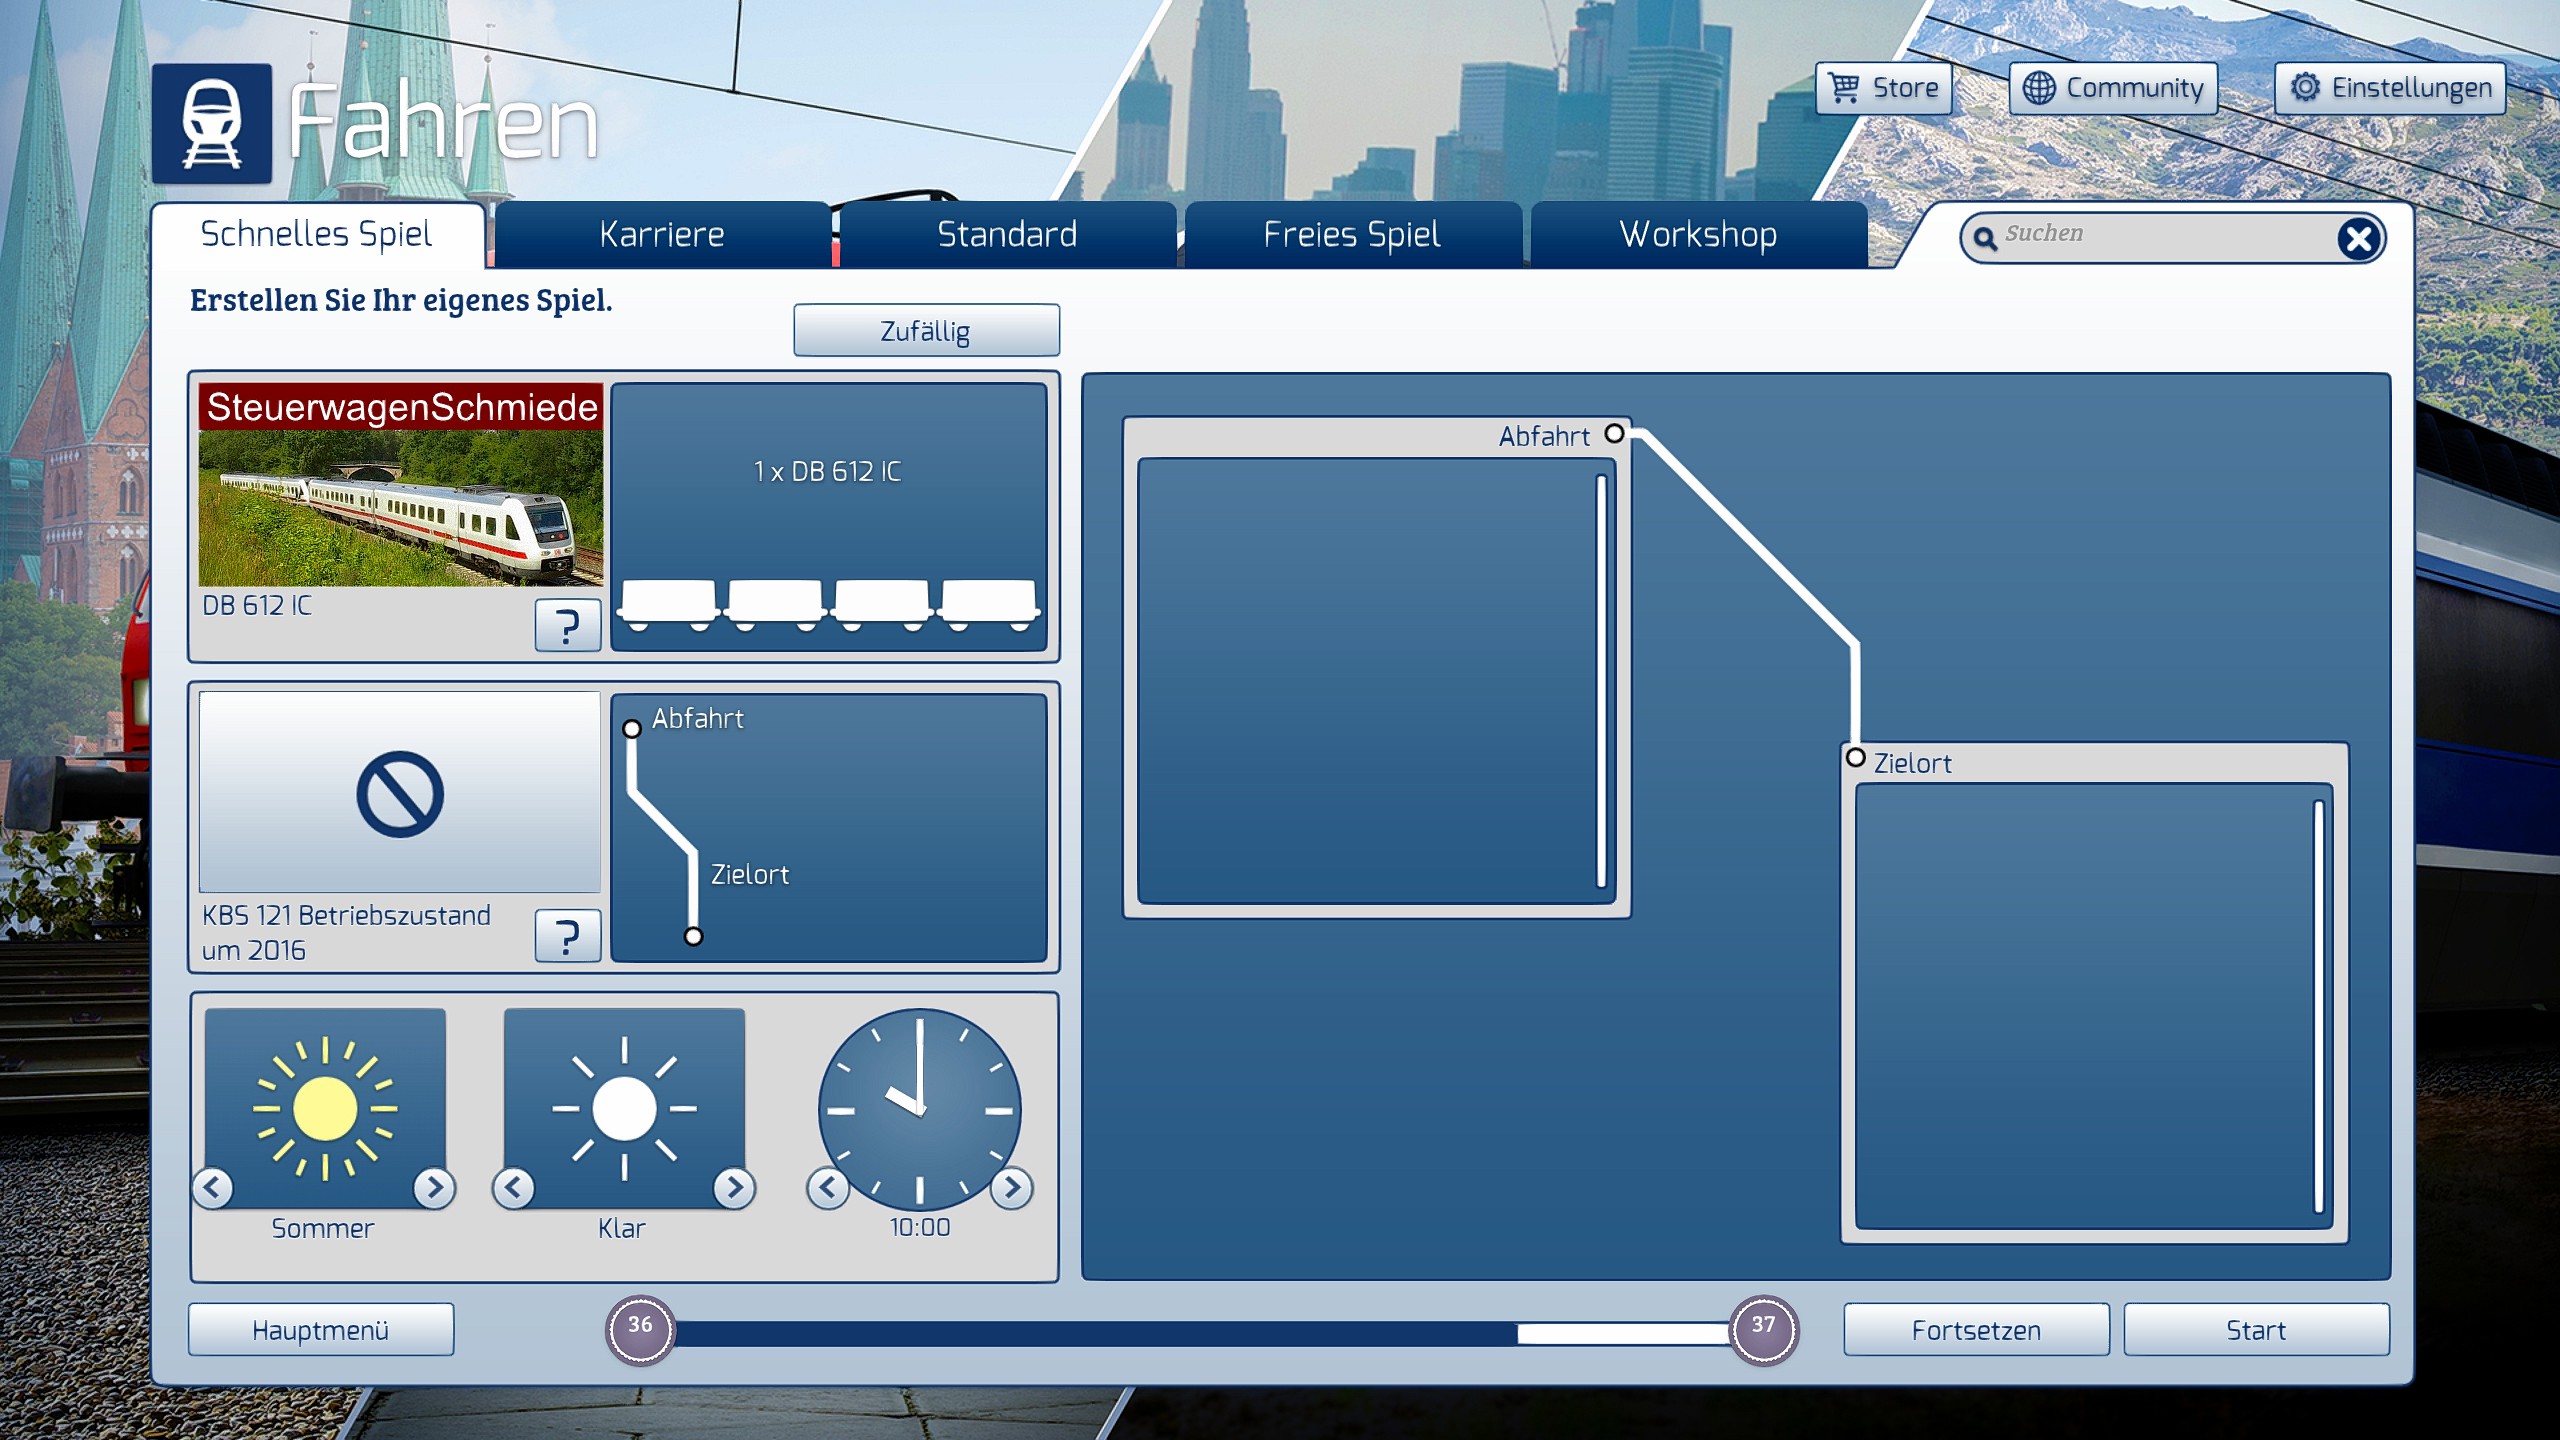
Task: Click the experience progress bar
Action: [1200, 1333]
